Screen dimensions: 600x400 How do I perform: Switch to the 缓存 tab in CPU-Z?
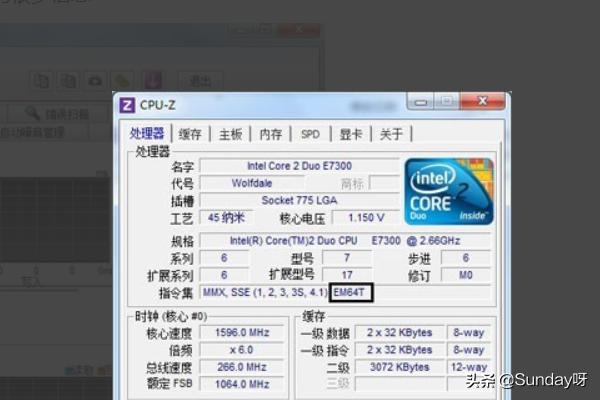tap(190, 134)
